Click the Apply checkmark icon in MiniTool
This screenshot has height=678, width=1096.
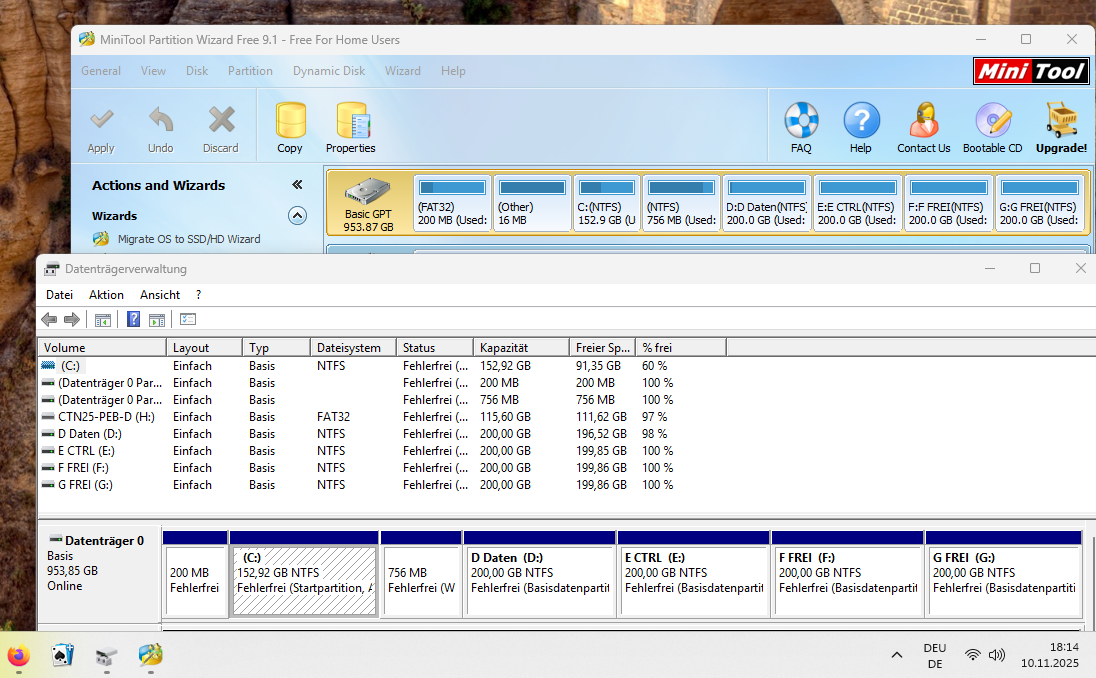(101, 120)
